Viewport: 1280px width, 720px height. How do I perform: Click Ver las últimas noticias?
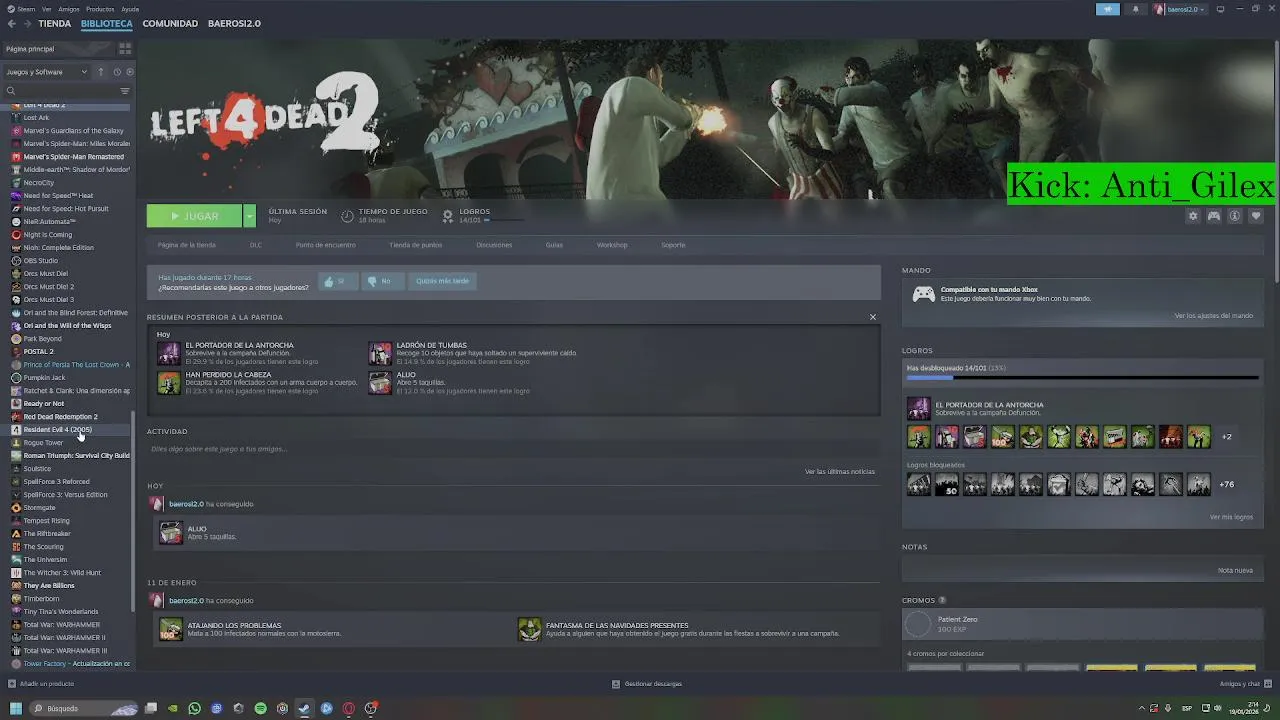tap(840, 471)
